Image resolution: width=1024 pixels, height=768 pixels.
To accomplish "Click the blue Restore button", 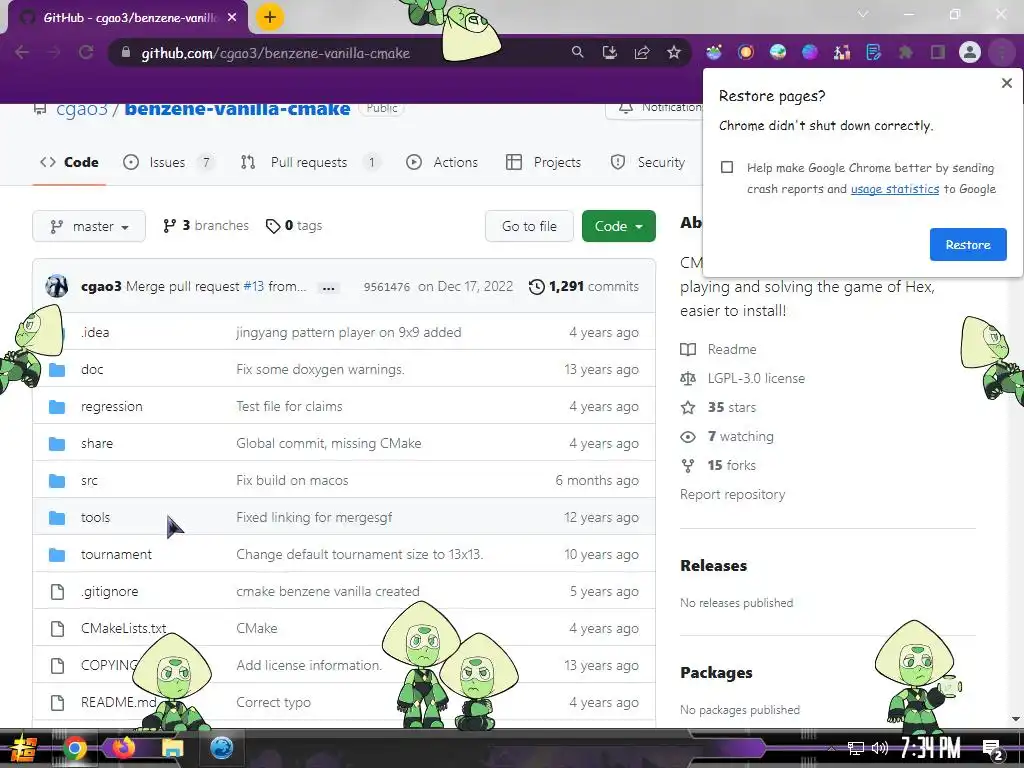I will (968, 244).
